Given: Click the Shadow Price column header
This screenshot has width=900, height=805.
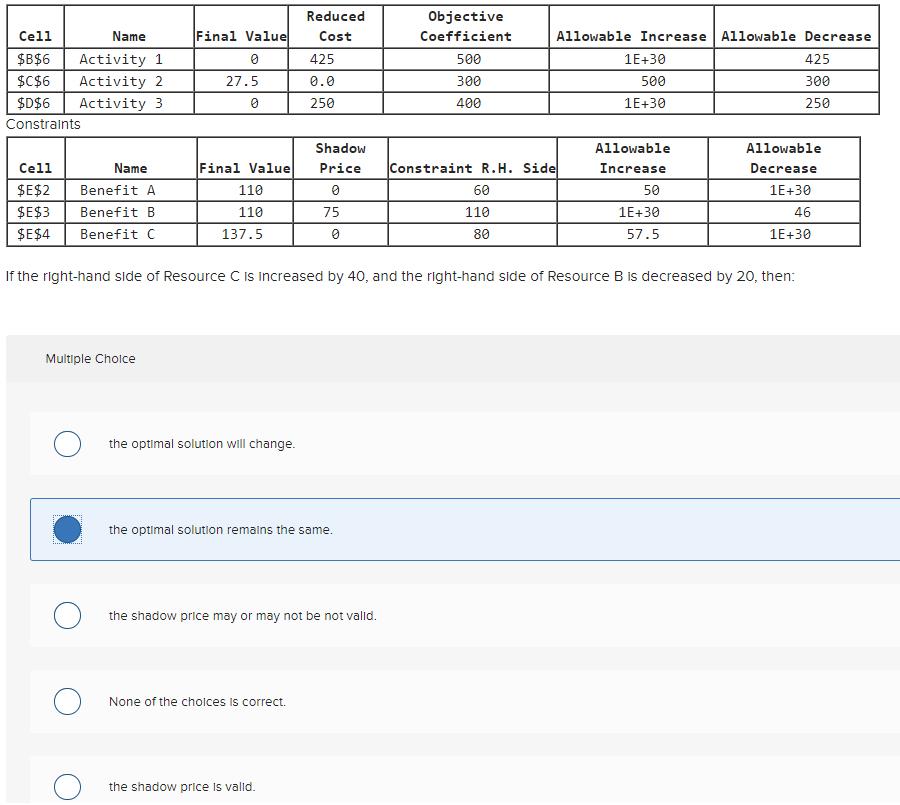Looking at the screenshot, I should pyautogui.click(x=342, y=157).
